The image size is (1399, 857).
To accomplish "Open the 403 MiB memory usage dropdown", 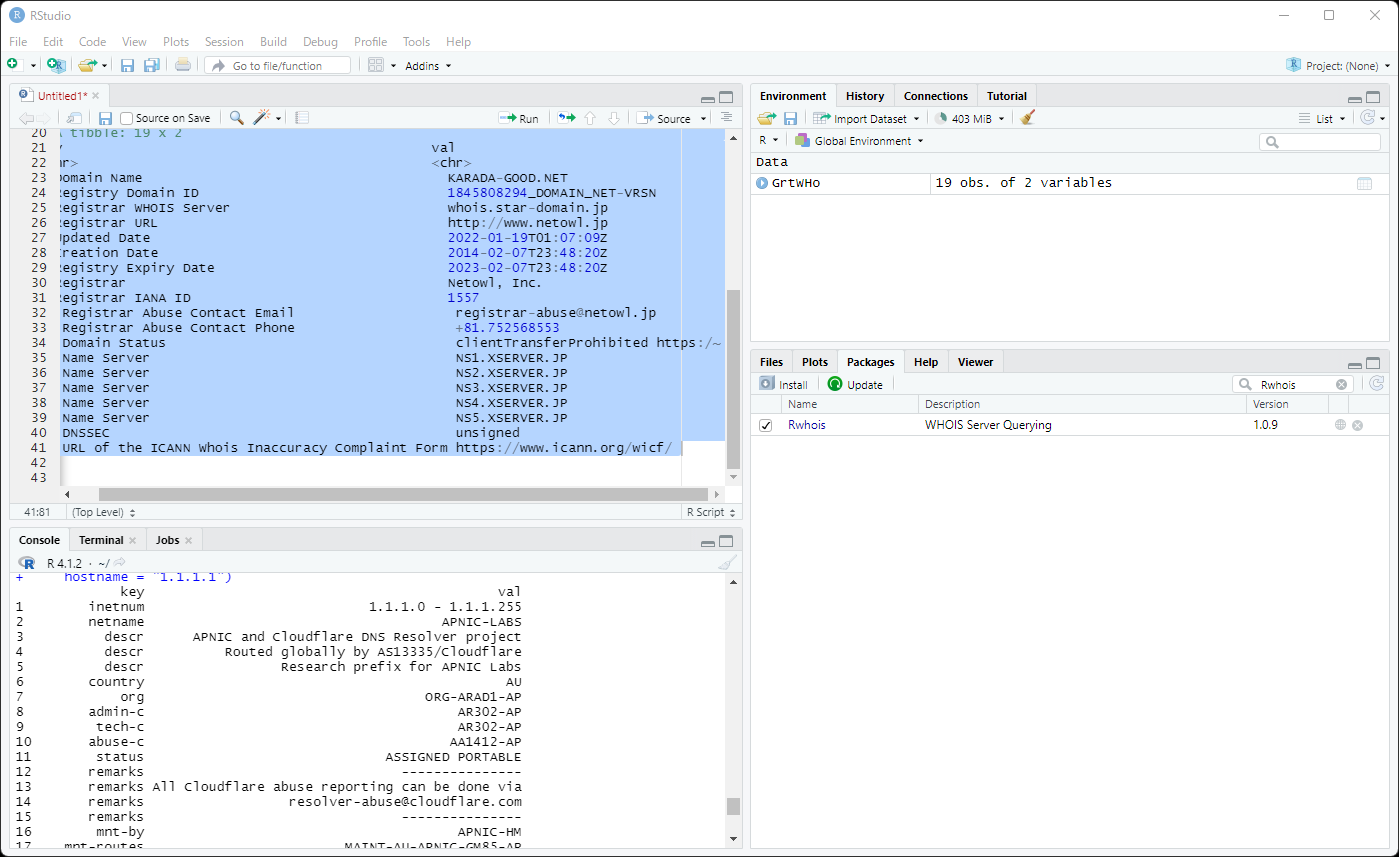I will click(x=968, y=118).
